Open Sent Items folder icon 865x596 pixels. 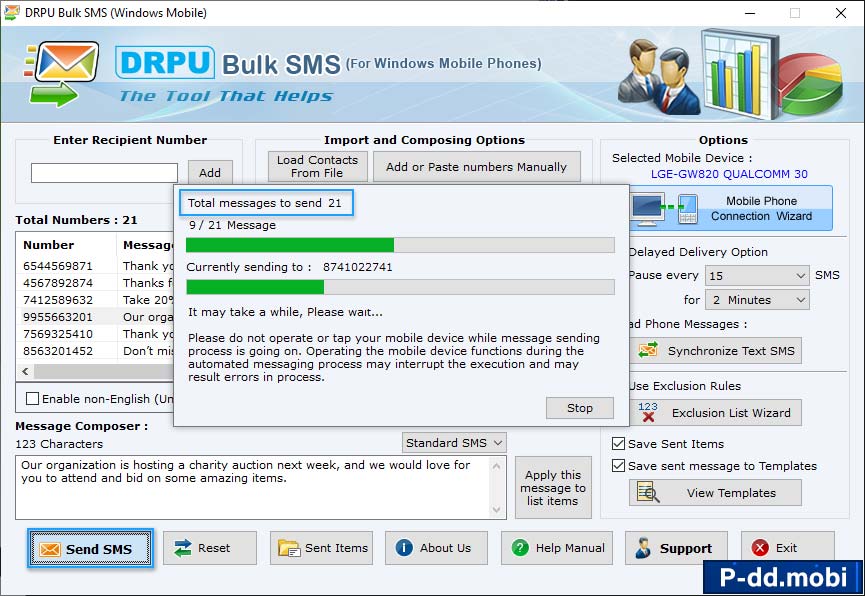click(x=289, y=548)
